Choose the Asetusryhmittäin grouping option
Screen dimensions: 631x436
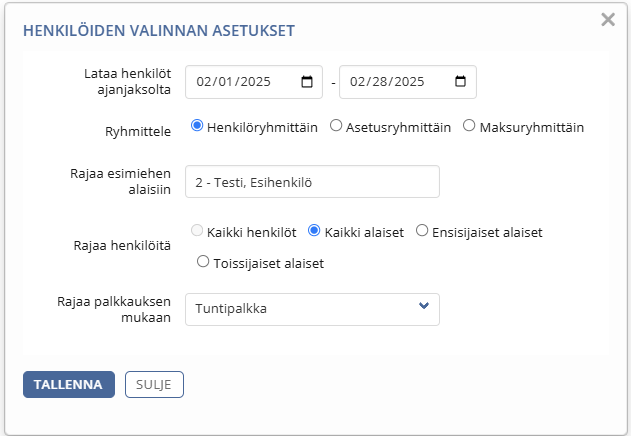click(x=336, y=126)
